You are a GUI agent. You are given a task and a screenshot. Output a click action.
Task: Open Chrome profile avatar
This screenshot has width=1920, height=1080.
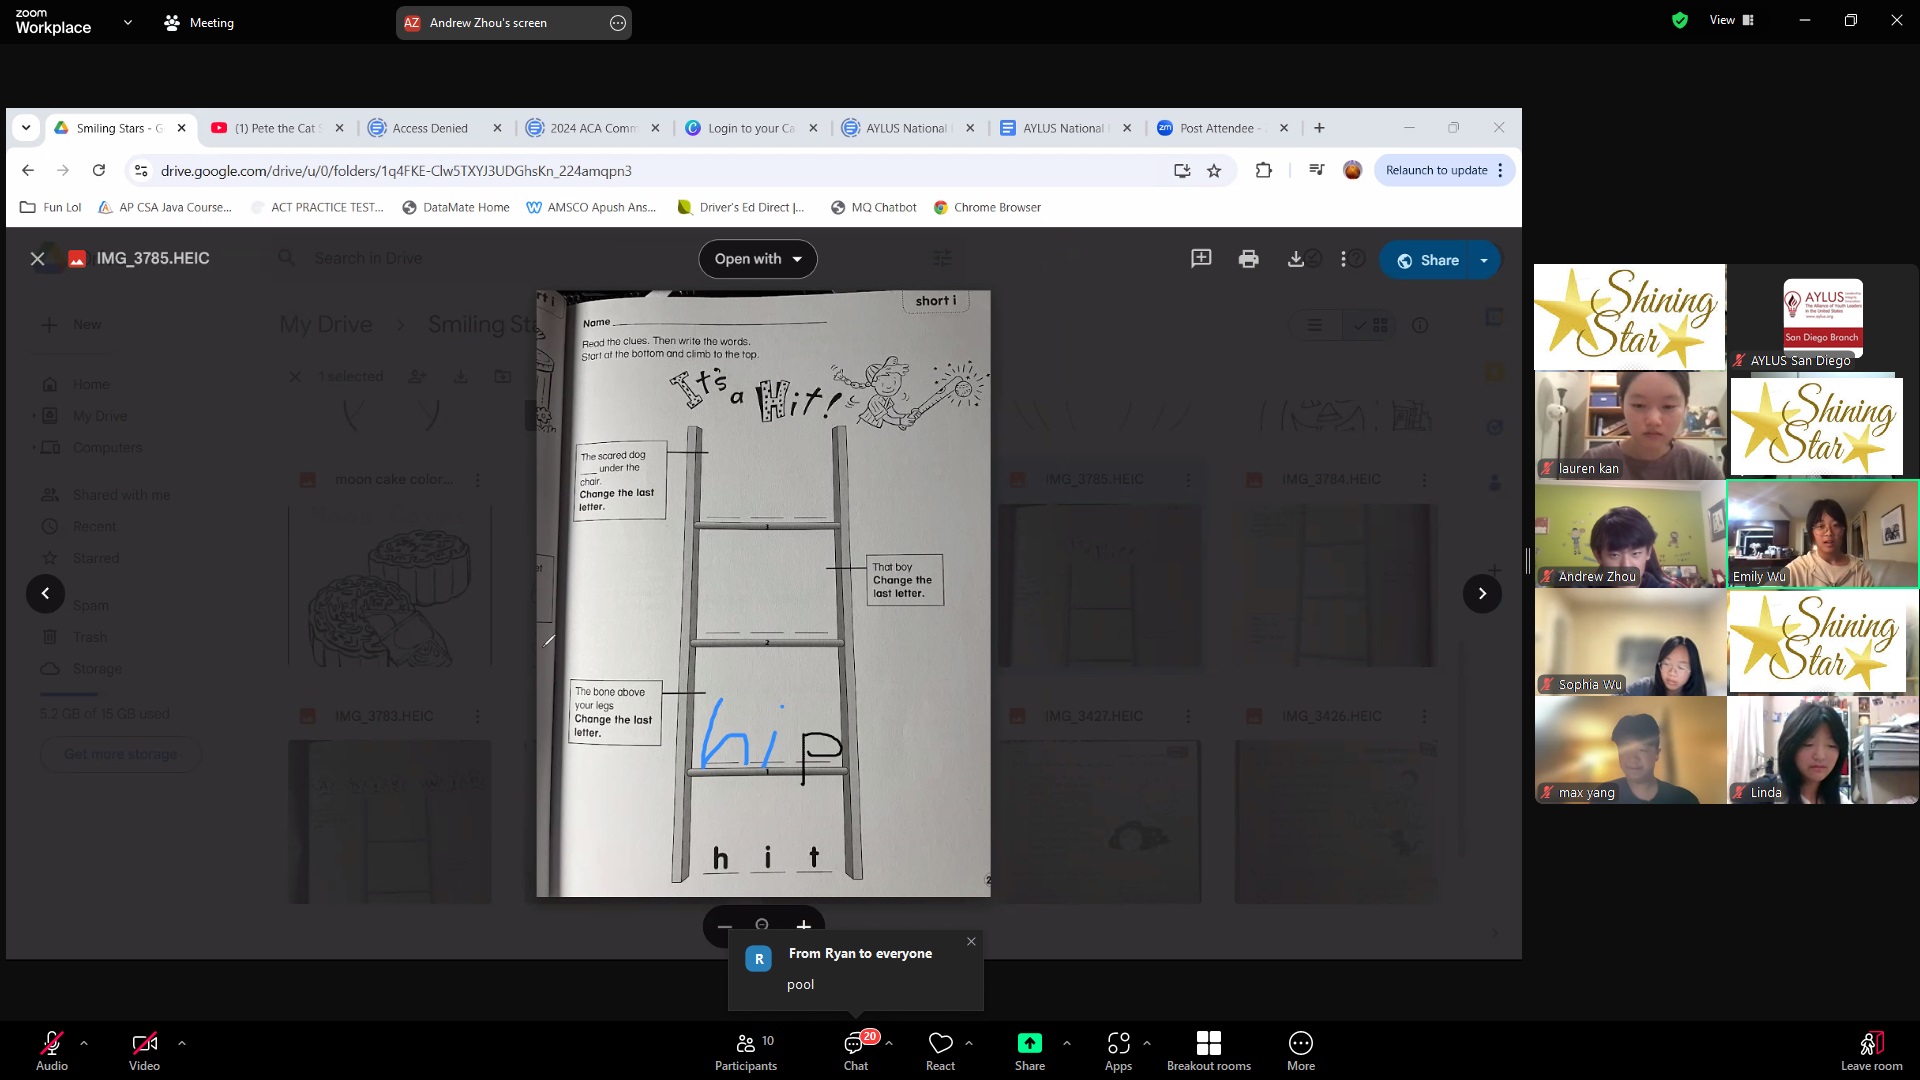pyautogui.click(x=1352, y=171)
